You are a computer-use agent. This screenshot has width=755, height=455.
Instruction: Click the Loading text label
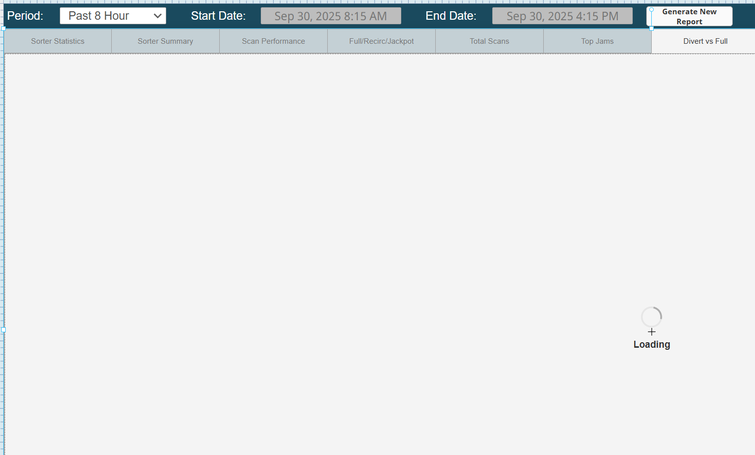point(651,345)
